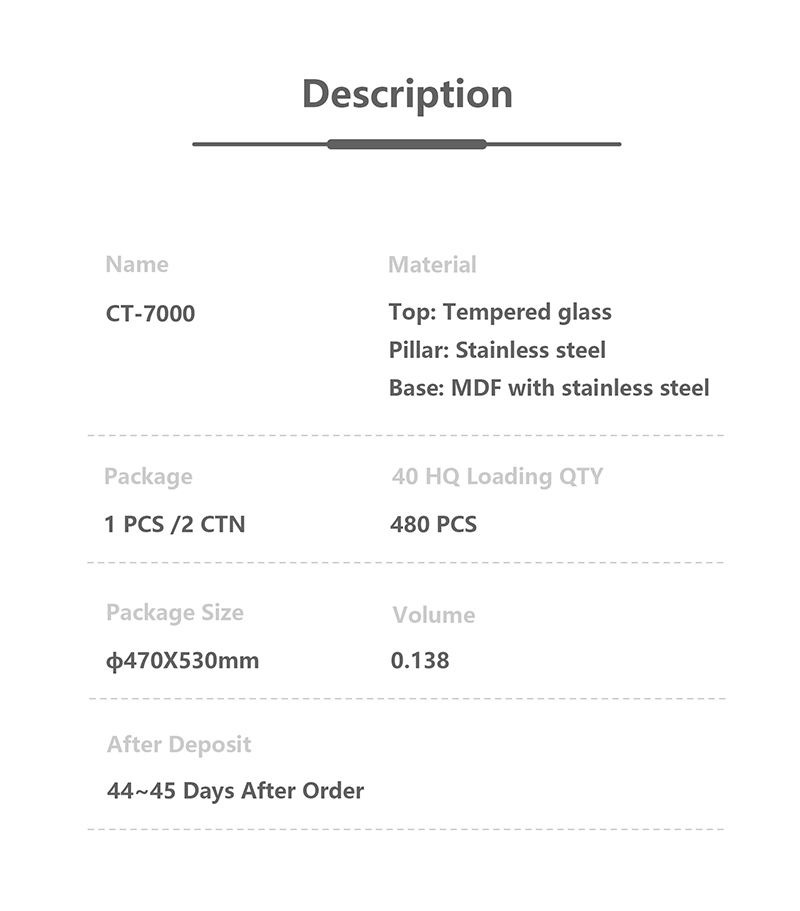
Task: Select the Package label
Action: 148,477
